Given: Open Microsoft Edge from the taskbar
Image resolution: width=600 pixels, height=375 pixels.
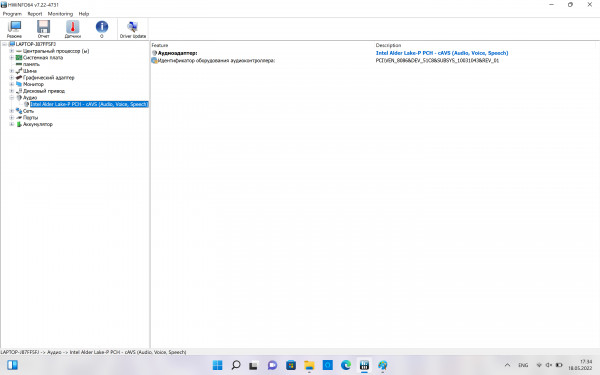Looking at the screenshot, I should click(x=346, y=365).
